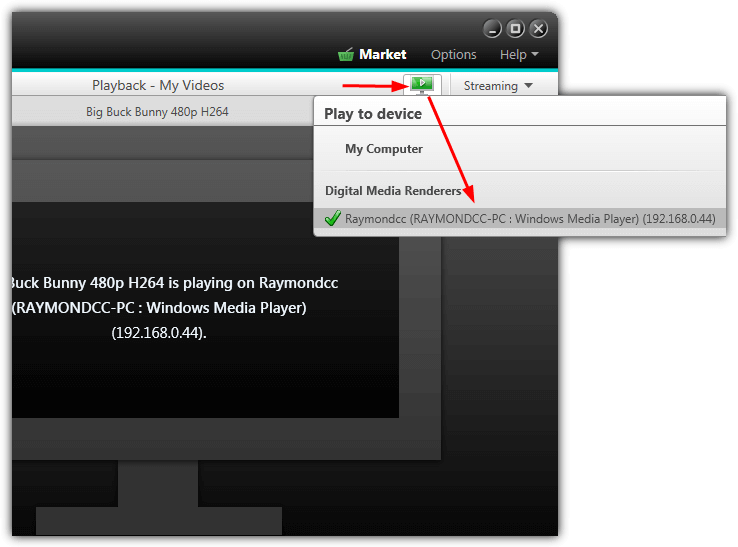Click the green checkmark beside Raymondcc renderer
The image size is (738, 547).
click(332, 218)
